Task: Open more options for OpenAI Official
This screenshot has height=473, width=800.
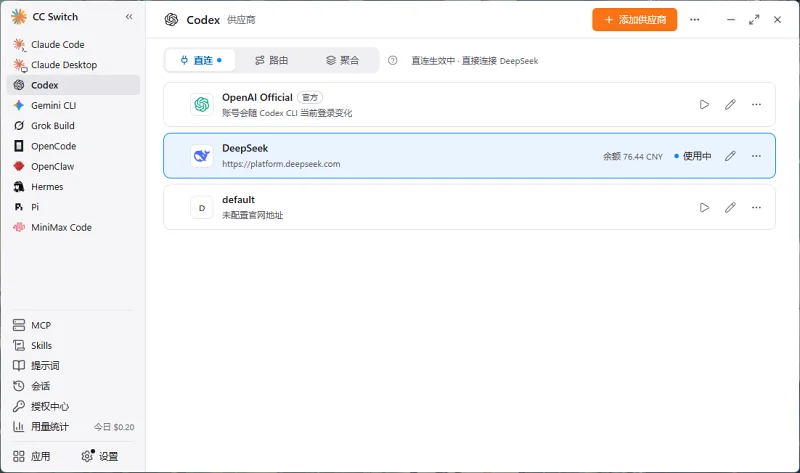Action: (756, 105)
